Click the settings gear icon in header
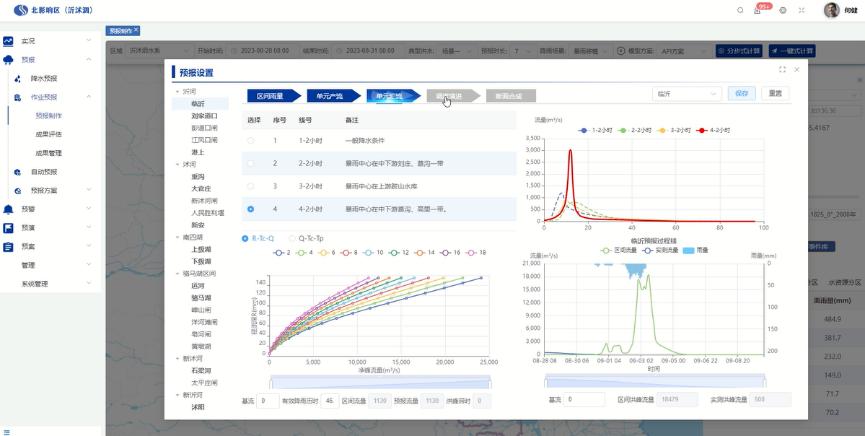Image resolution: width=865 pixels, height=436 pixels. click(x=782, y=10)
